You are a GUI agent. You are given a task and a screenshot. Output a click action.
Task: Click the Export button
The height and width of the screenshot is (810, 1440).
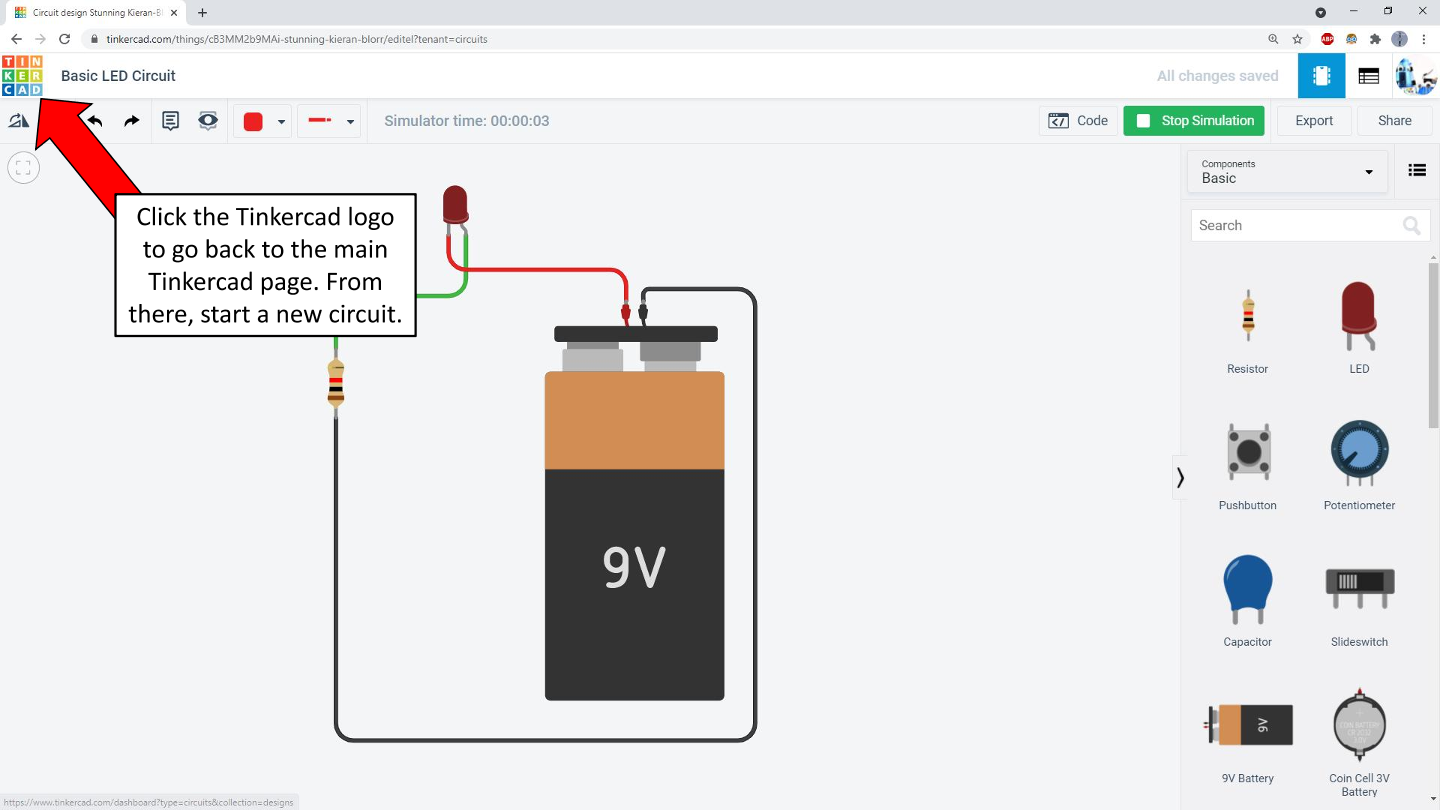(x=1313, y=121)
